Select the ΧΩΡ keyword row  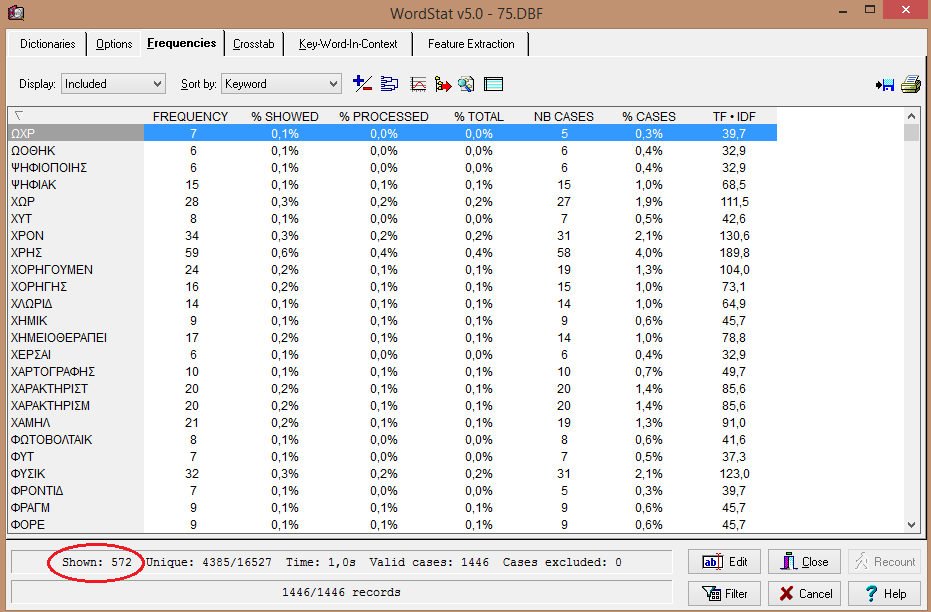pos(392,201)
